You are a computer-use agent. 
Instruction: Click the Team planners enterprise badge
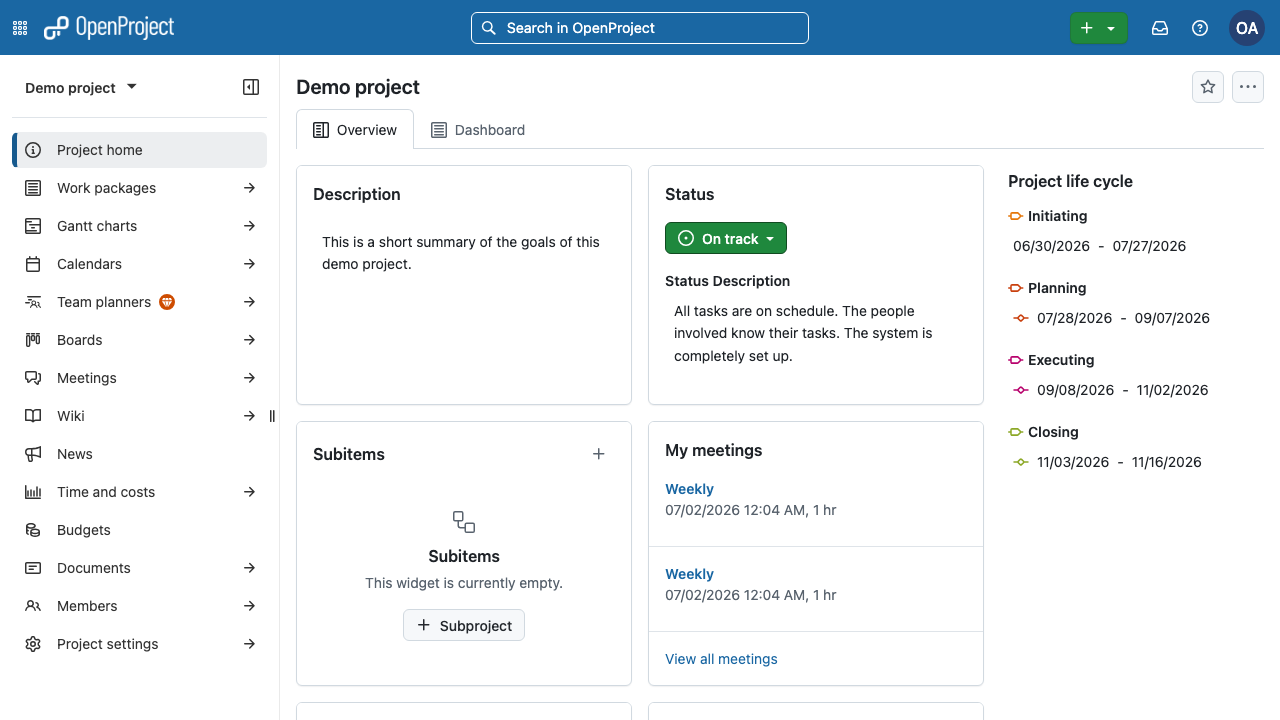[x=167, y=302]
